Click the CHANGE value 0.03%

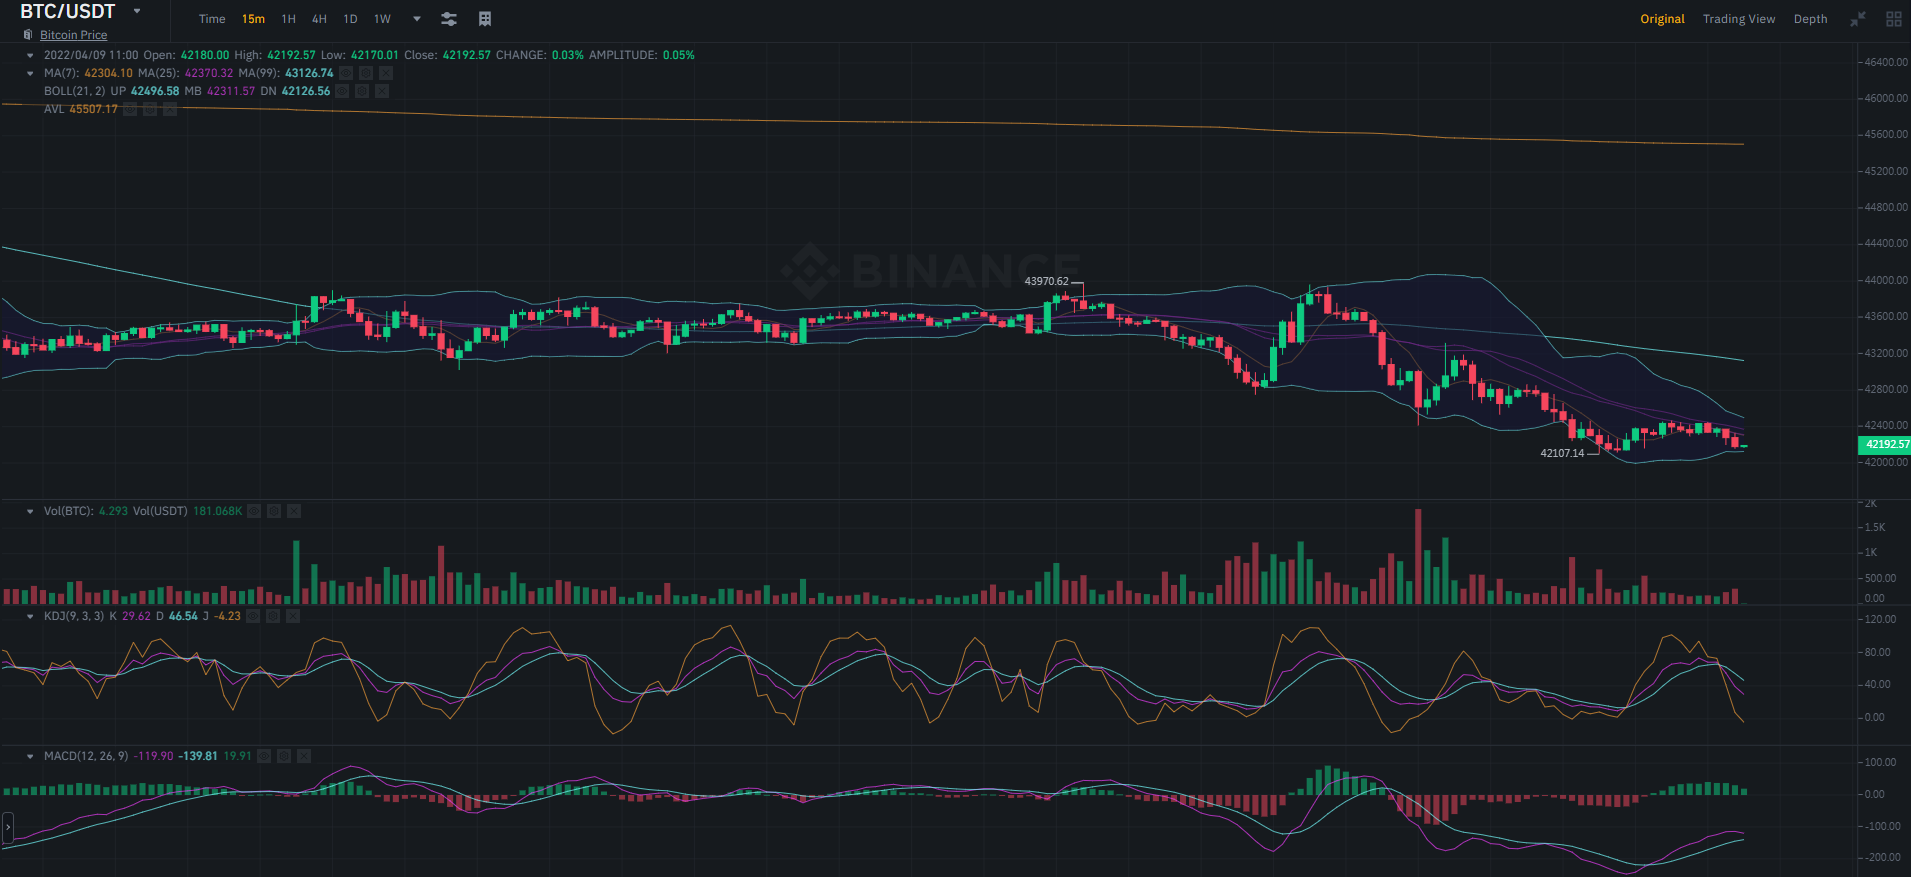coord(568,55)
